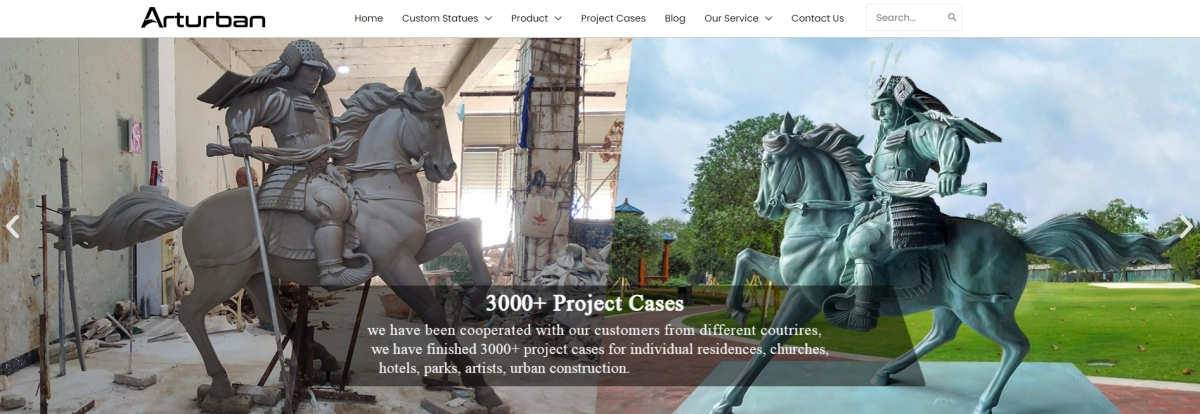
Task: Show the previous slide with left arrow
Action: [12, 227]
